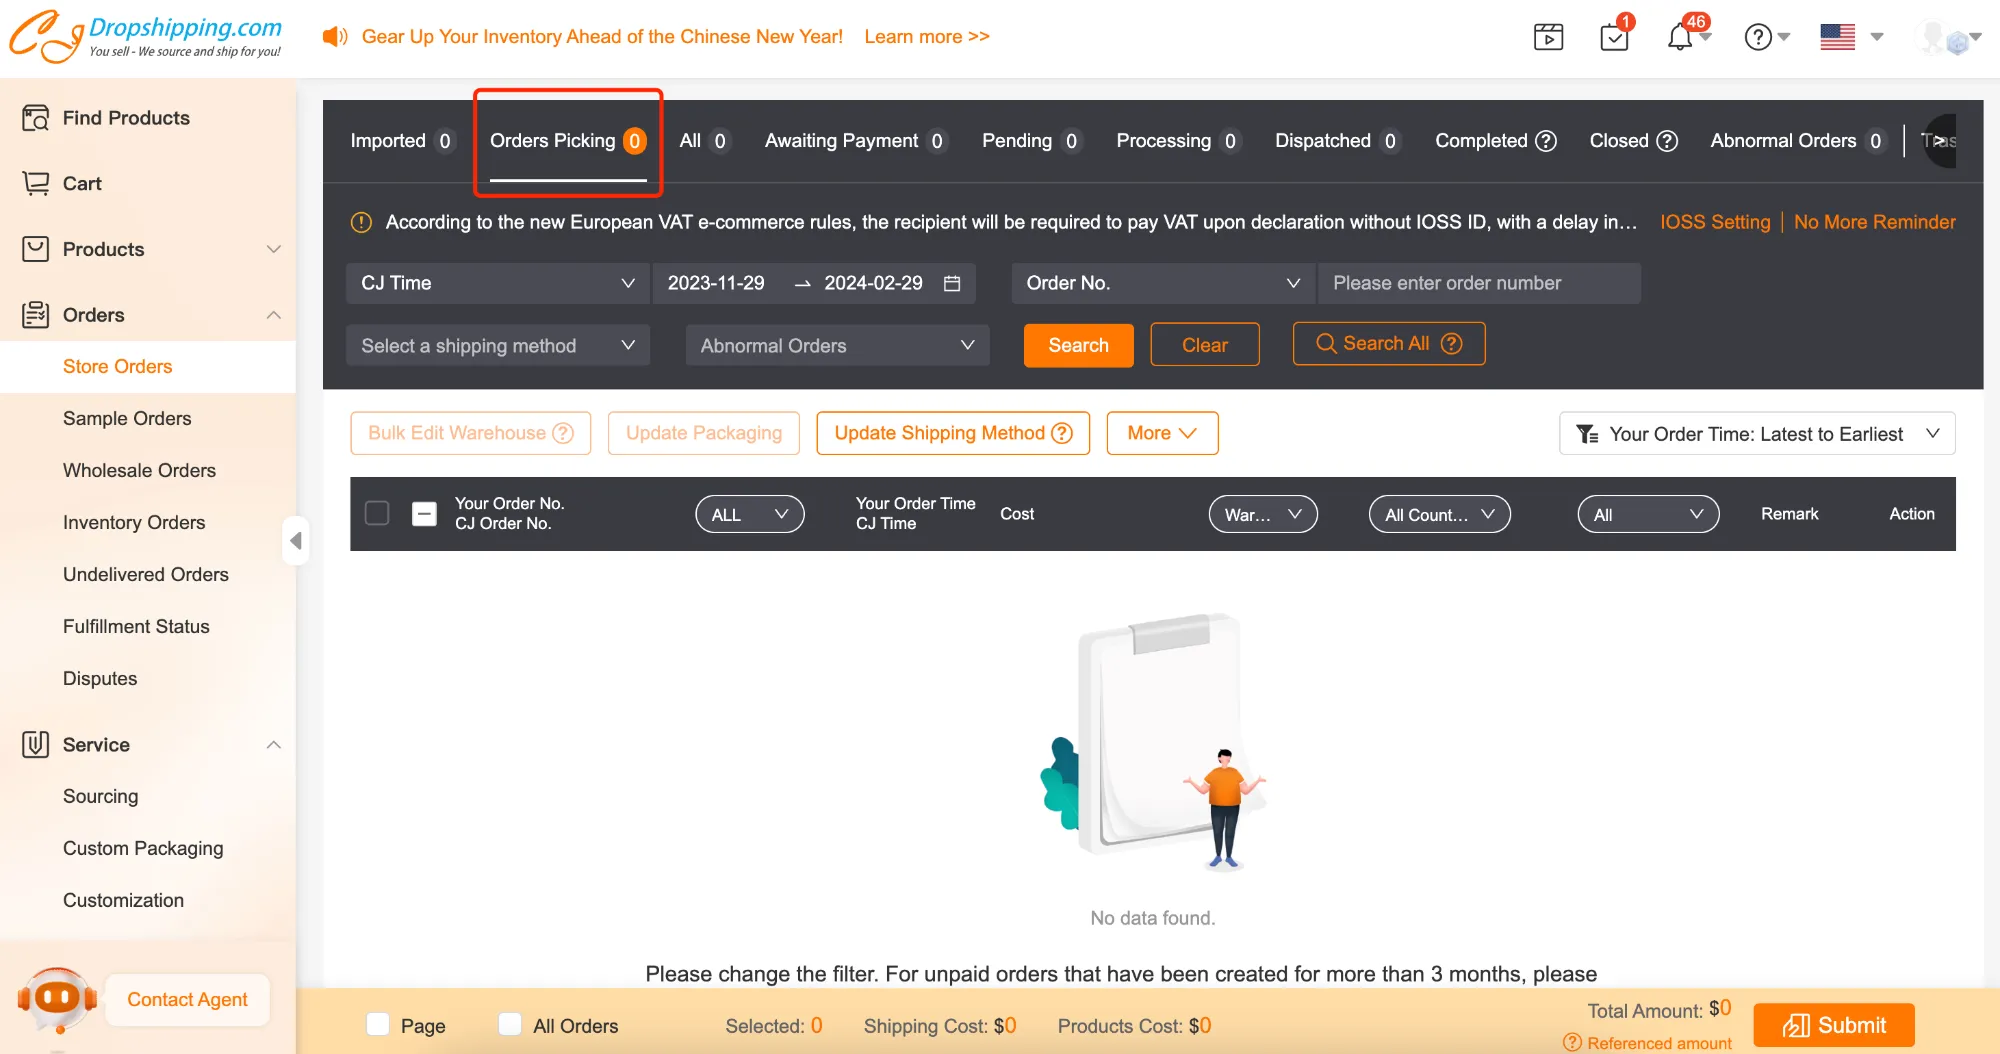Open the notifications bell
Viewport: 2000px width, 1054px height.
click(x=1680, y=37)
